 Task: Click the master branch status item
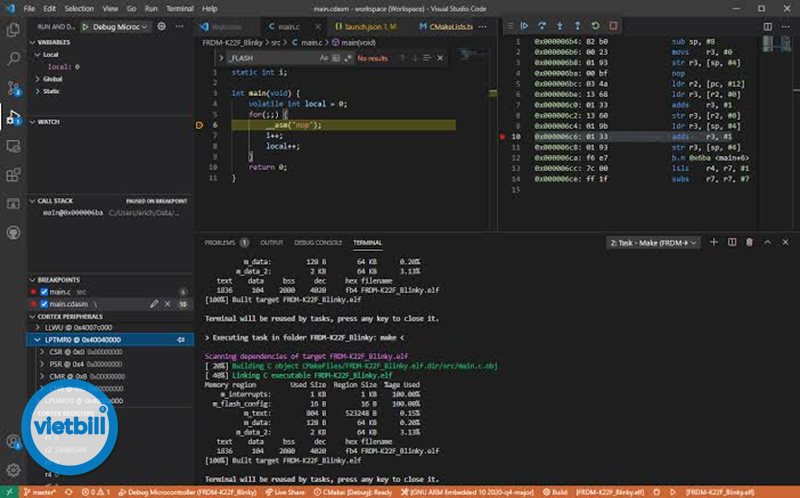(39, 492)
